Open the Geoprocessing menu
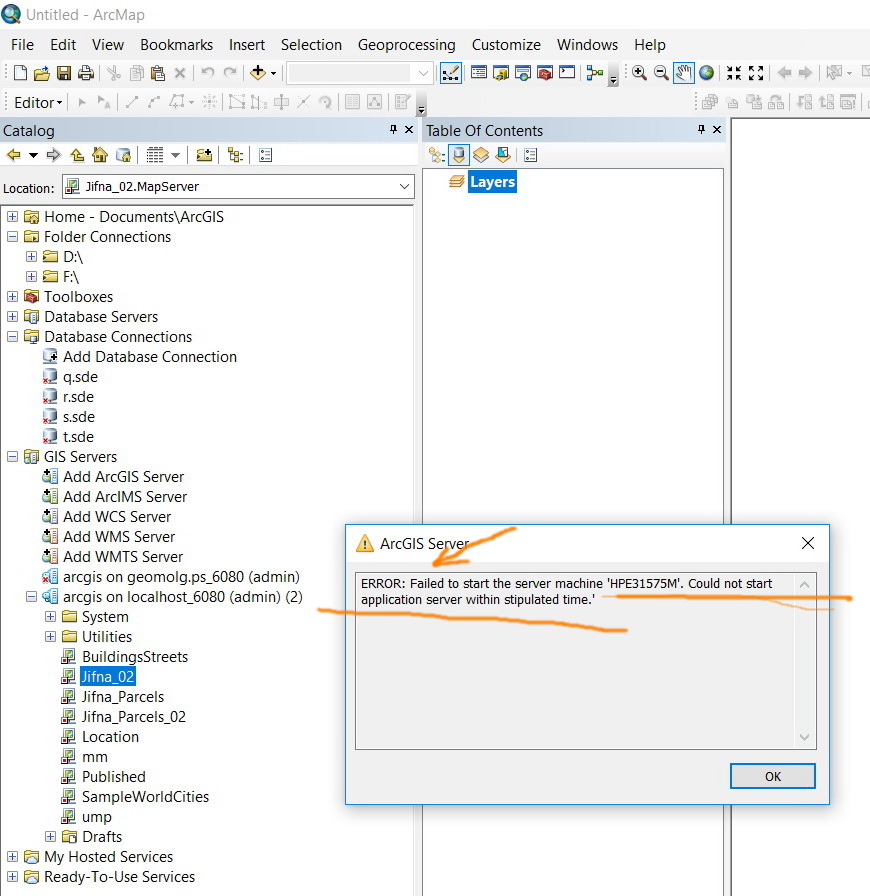The width and height of the screenshot is (870, 896). (x=406, y=45)
